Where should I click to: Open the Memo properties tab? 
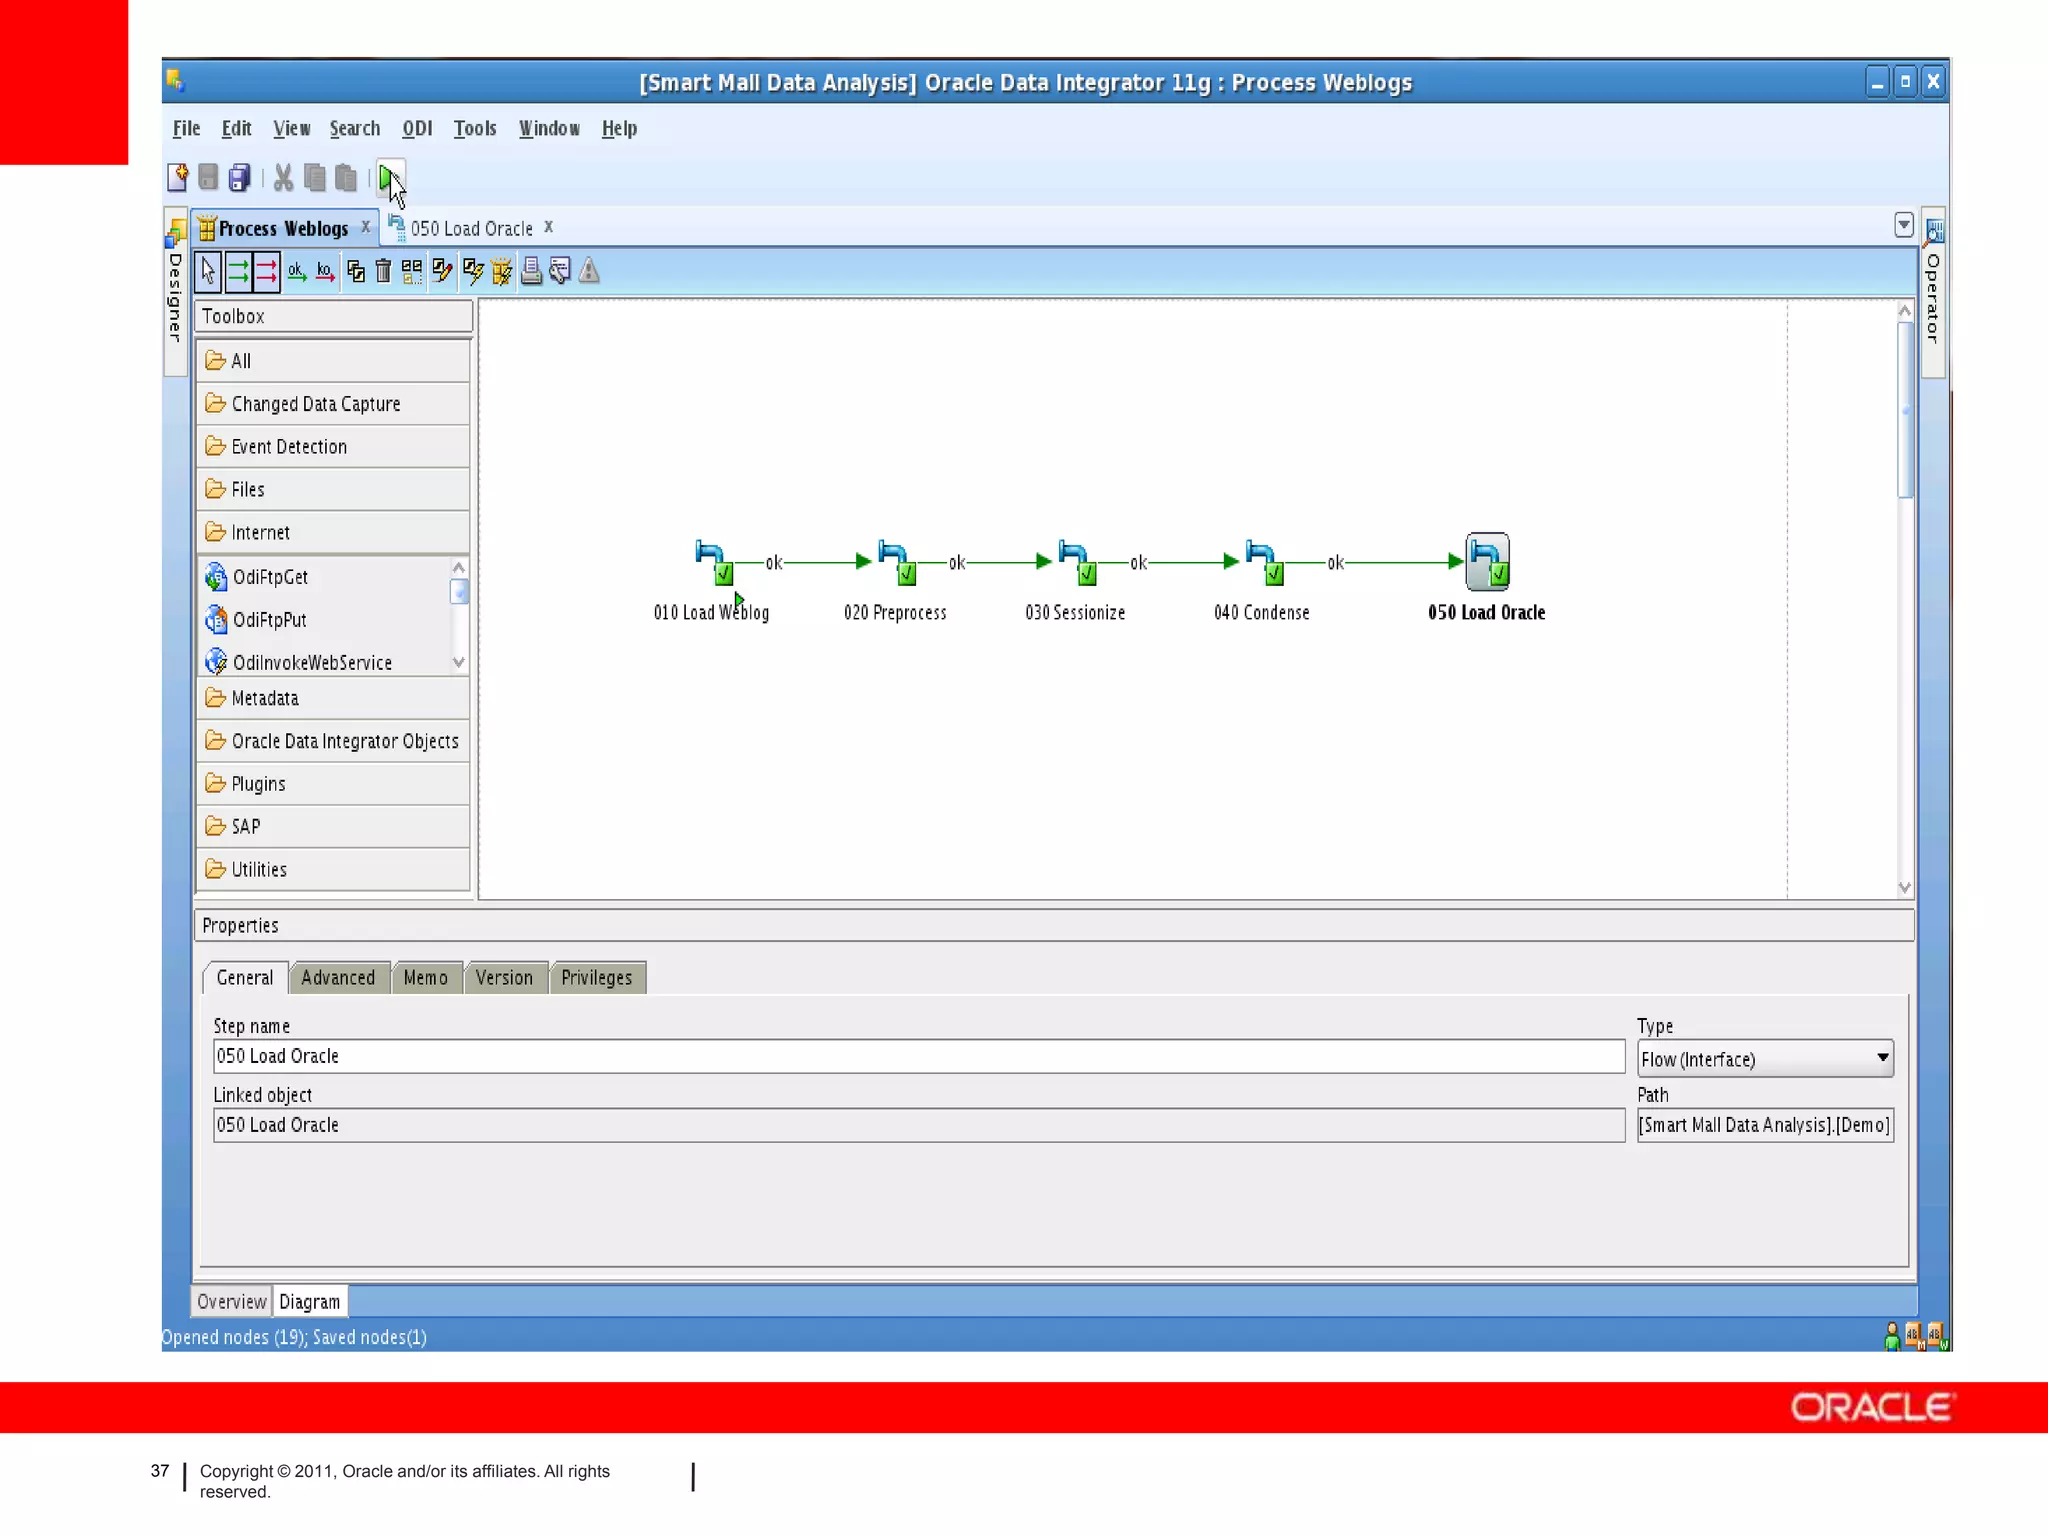click(x=426, y=978)
